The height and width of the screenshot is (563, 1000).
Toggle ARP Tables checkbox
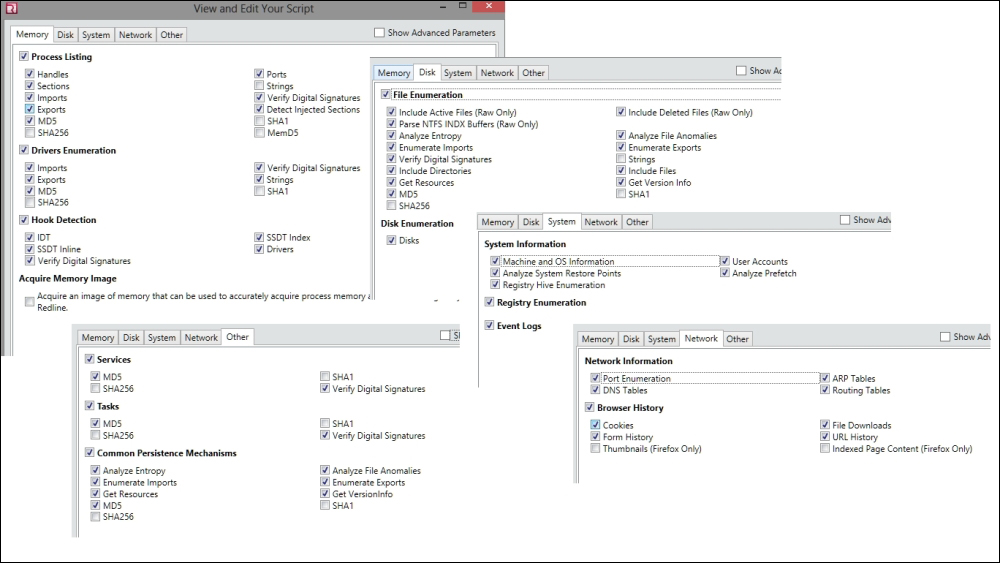[x=825, y=378]
